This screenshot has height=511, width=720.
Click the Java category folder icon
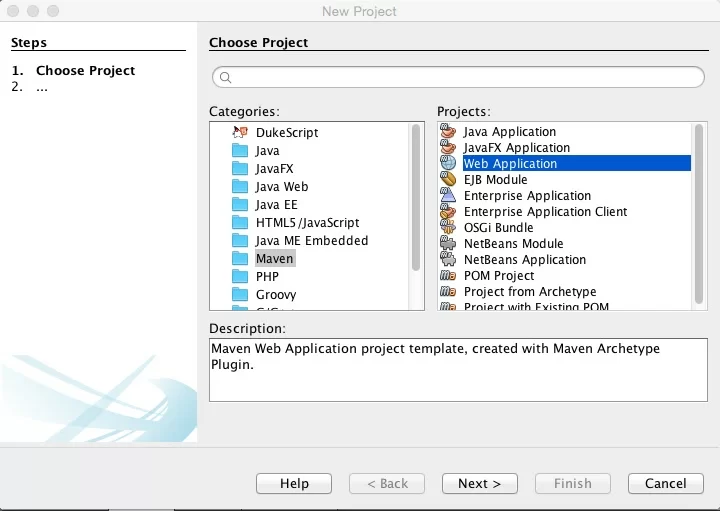pyautogui.click(x=240, y=151)
